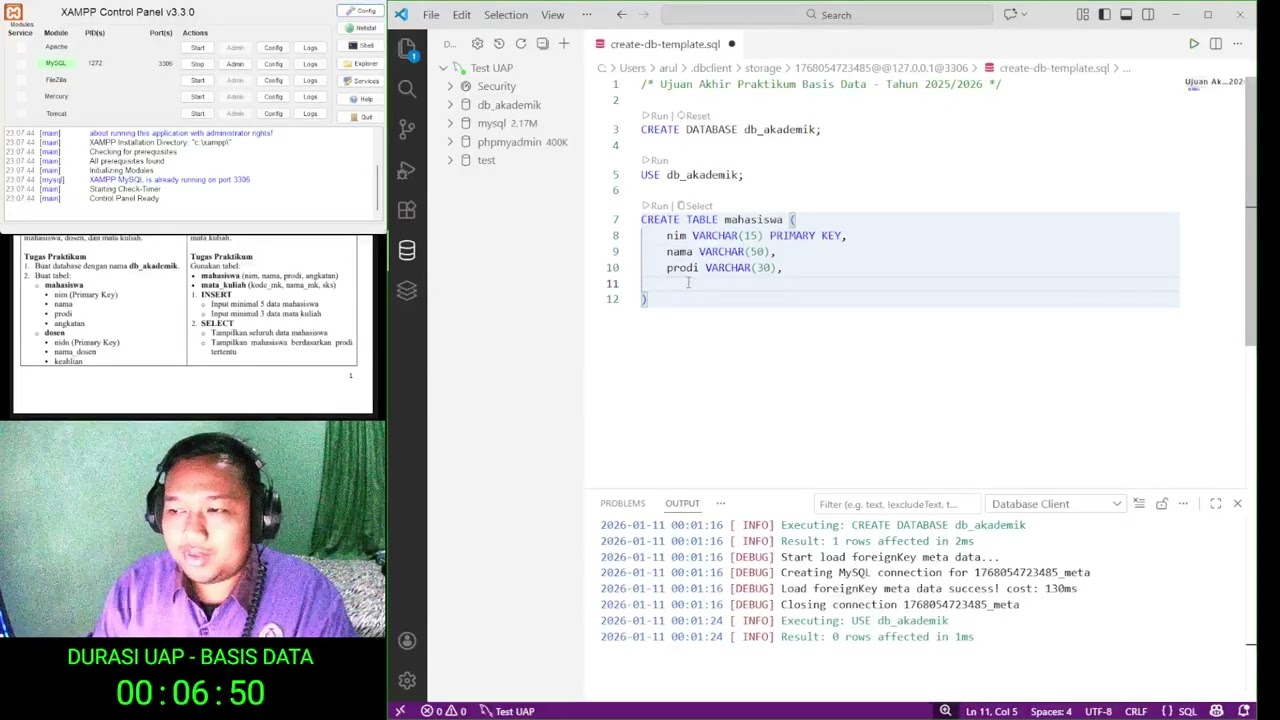1280x720 pixels.
Task: Open the View menu
Action: [x=553, y=15]
